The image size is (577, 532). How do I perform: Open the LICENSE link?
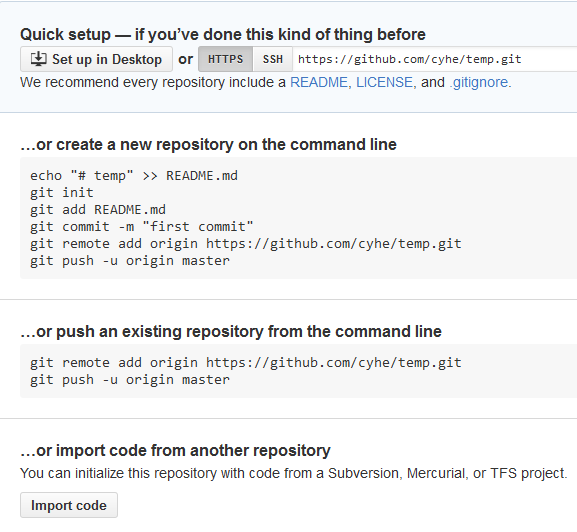coord(384,82)
